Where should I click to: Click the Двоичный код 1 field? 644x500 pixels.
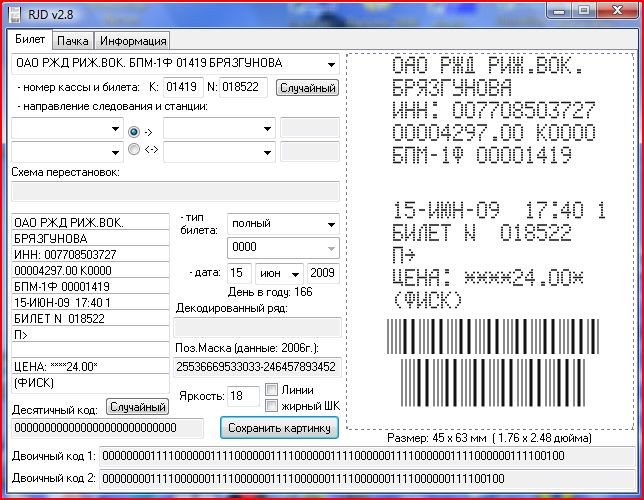(x=367, y=456)
